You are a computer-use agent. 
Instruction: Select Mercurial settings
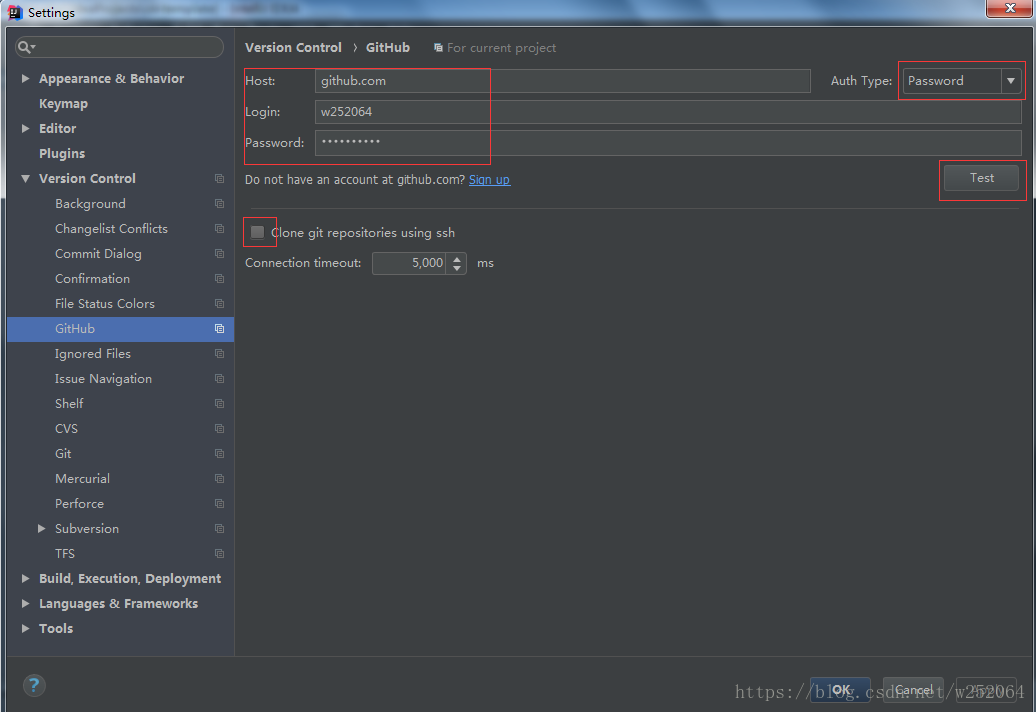coord(83,479)
